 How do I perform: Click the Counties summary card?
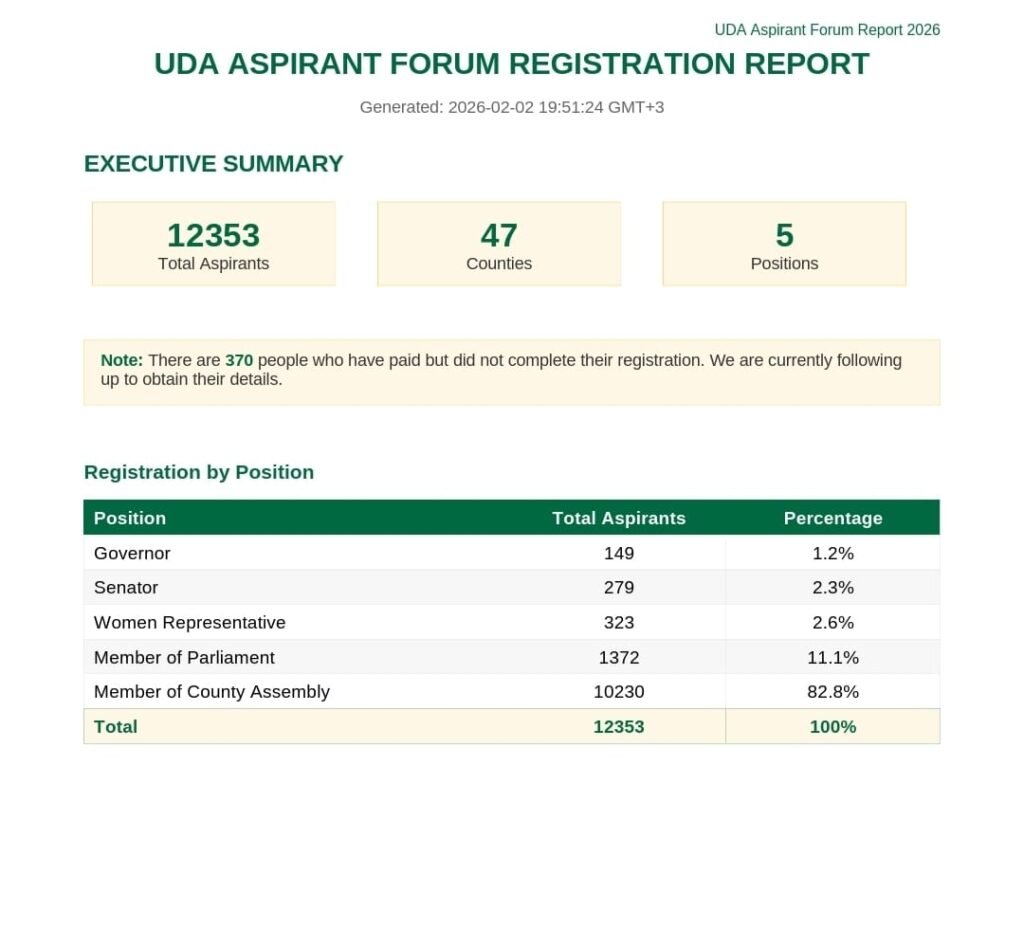[x=498, y=244]
